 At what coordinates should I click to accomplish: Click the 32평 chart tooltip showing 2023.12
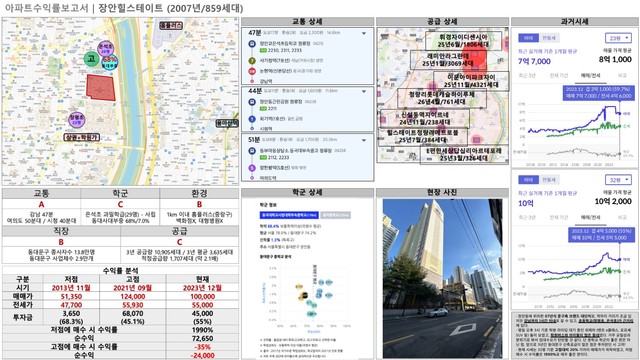(x=601, y=234)
